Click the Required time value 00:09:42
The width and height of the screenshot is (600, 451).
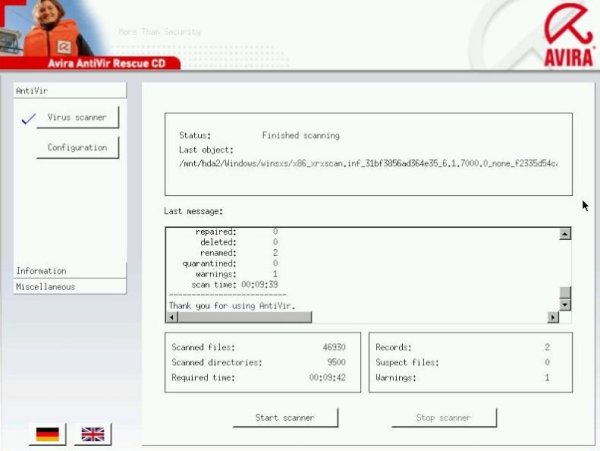pyautogui.click(x=327, y=378)
